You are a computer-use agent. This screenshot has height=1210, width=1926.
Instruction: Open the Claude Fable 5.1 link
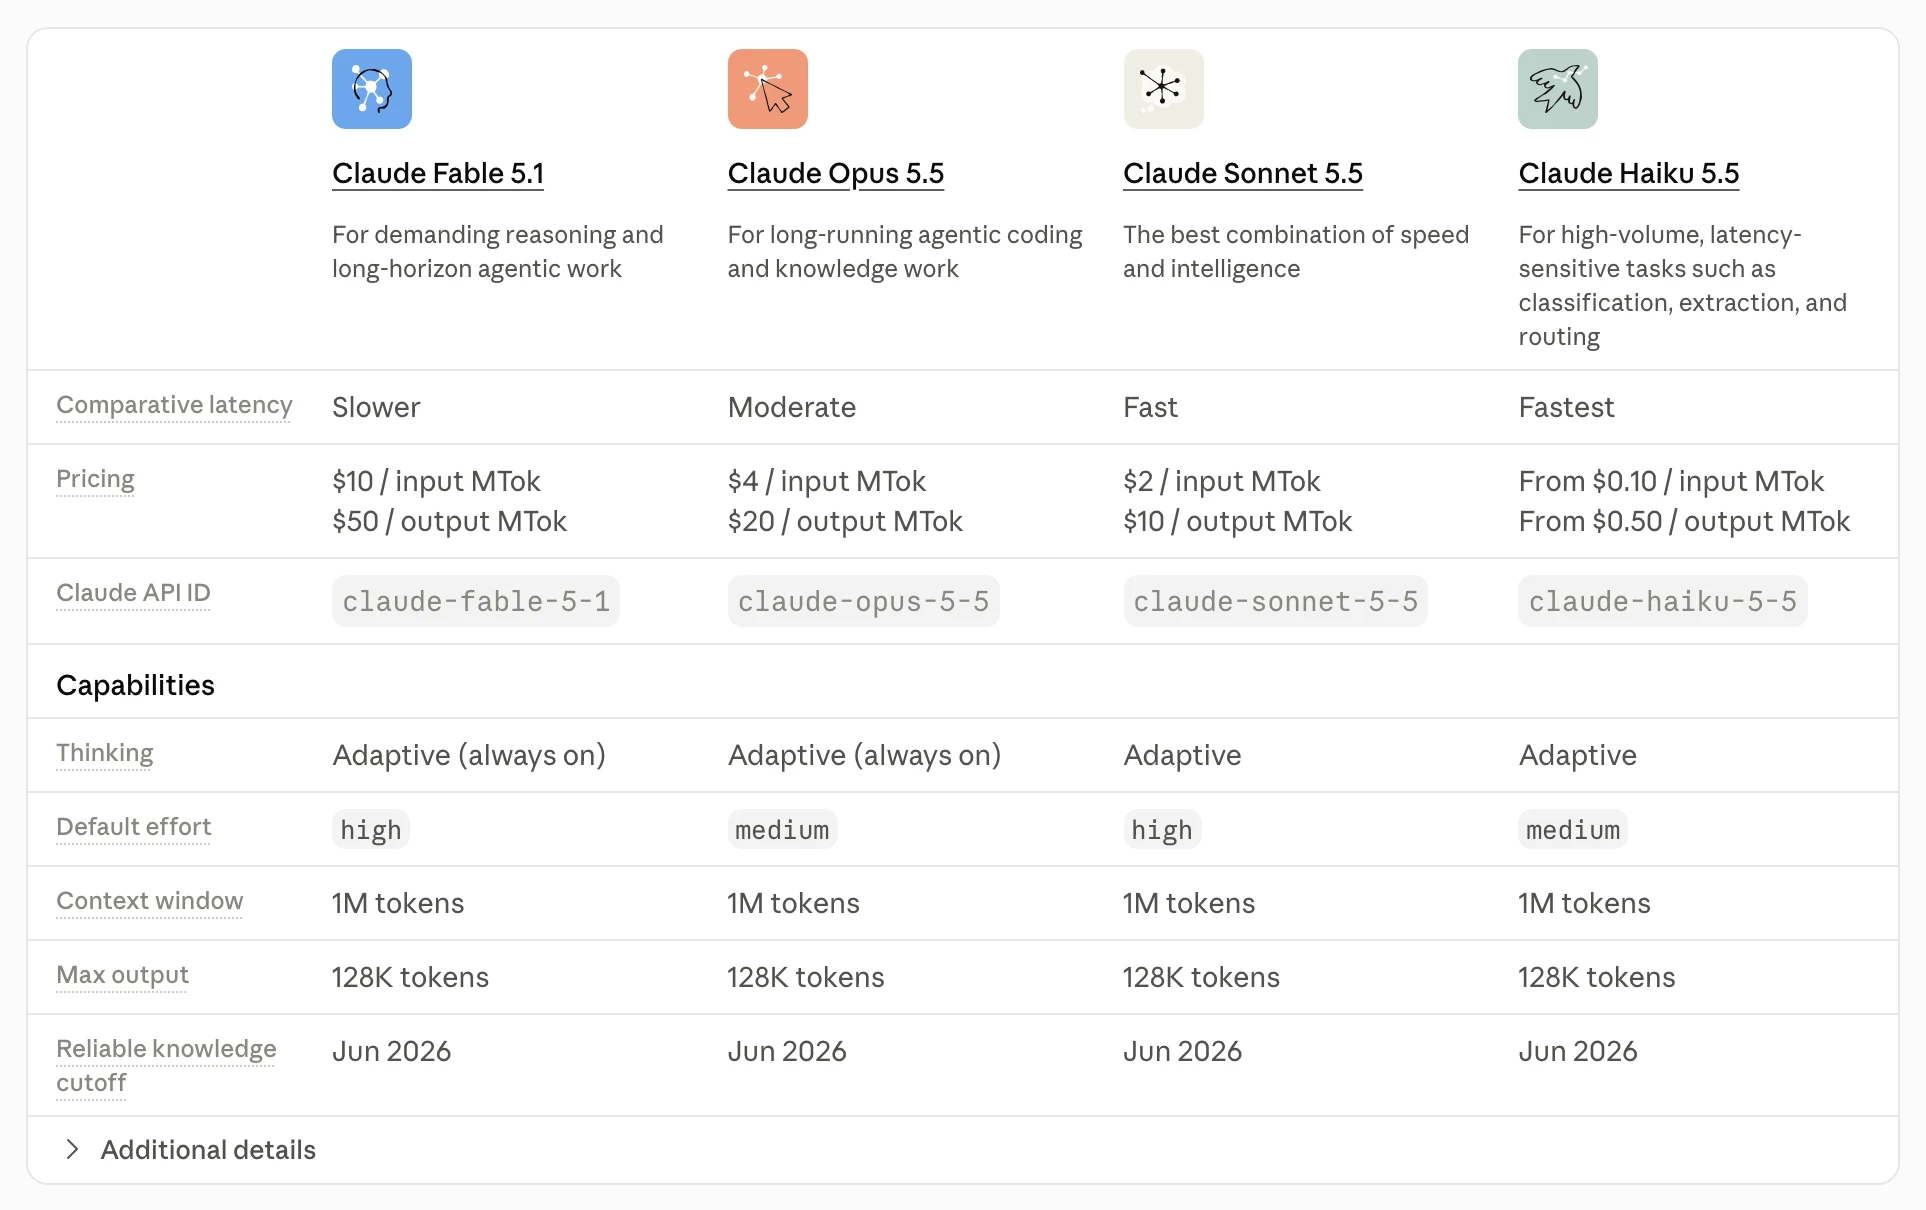(438, 173)
